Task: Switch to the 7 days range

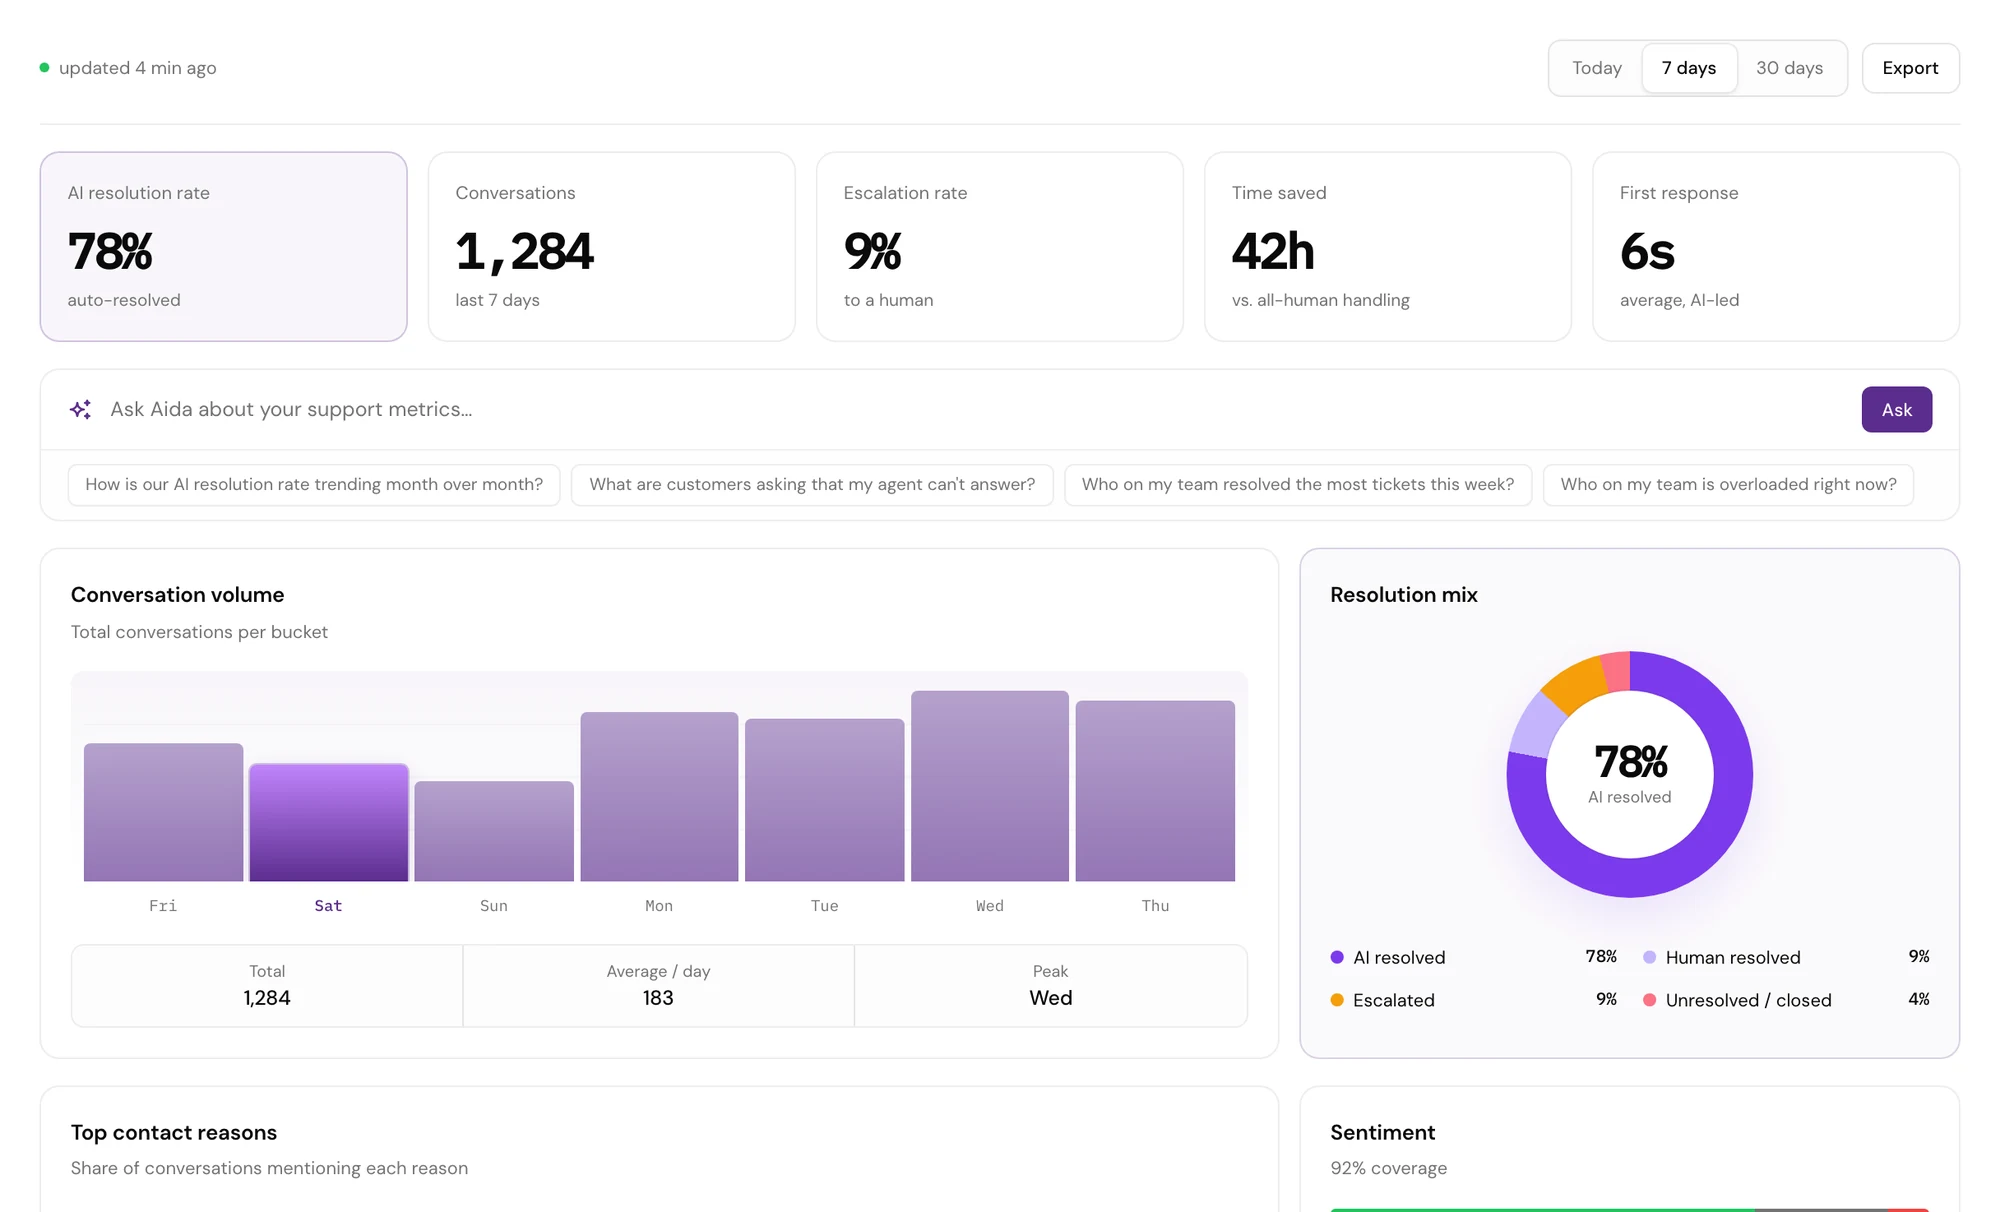Action: pos(1689,68)
